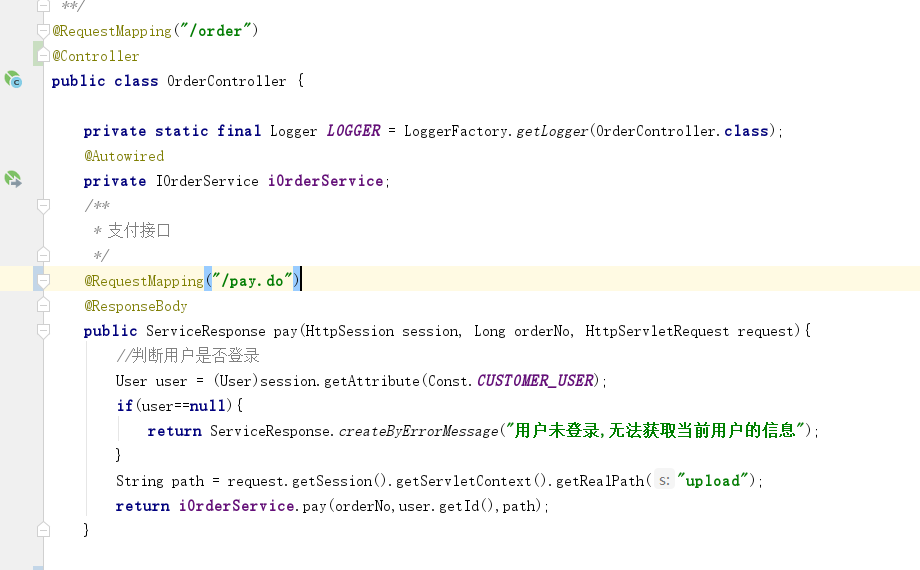Click the LOGGER constant field name
Image resolution: width=920 pixels, height=570 pixels.
point(353,131)
